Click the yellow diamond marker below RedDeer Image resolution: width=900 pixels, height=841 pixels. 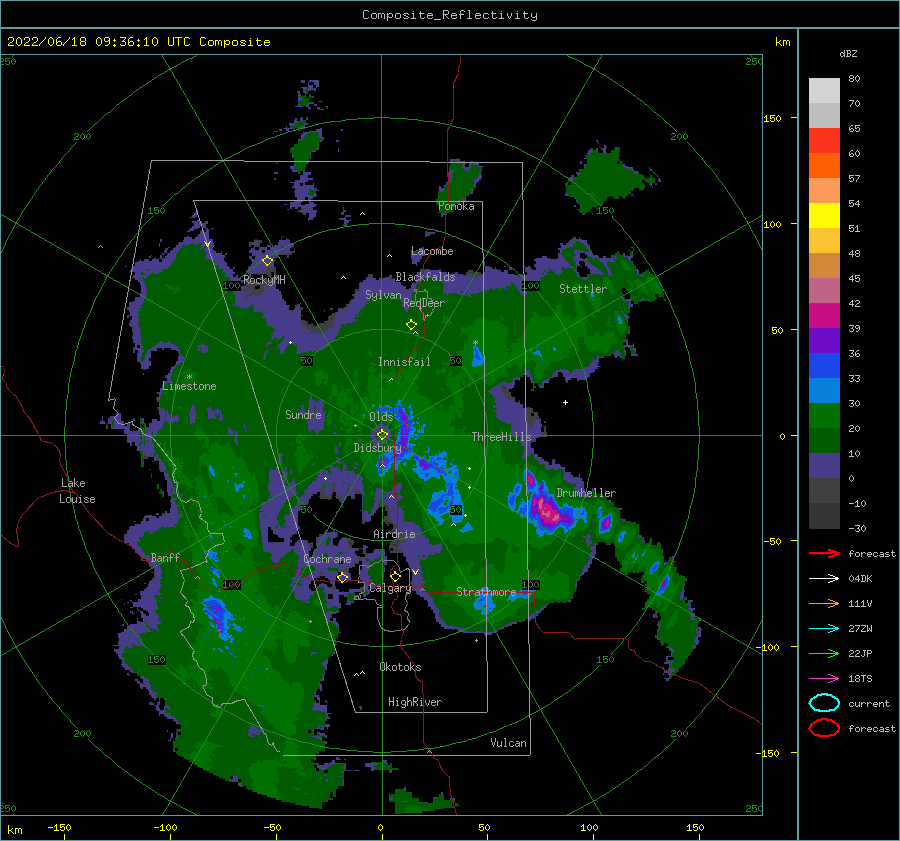pyautogui.click(x=412, y=325)
